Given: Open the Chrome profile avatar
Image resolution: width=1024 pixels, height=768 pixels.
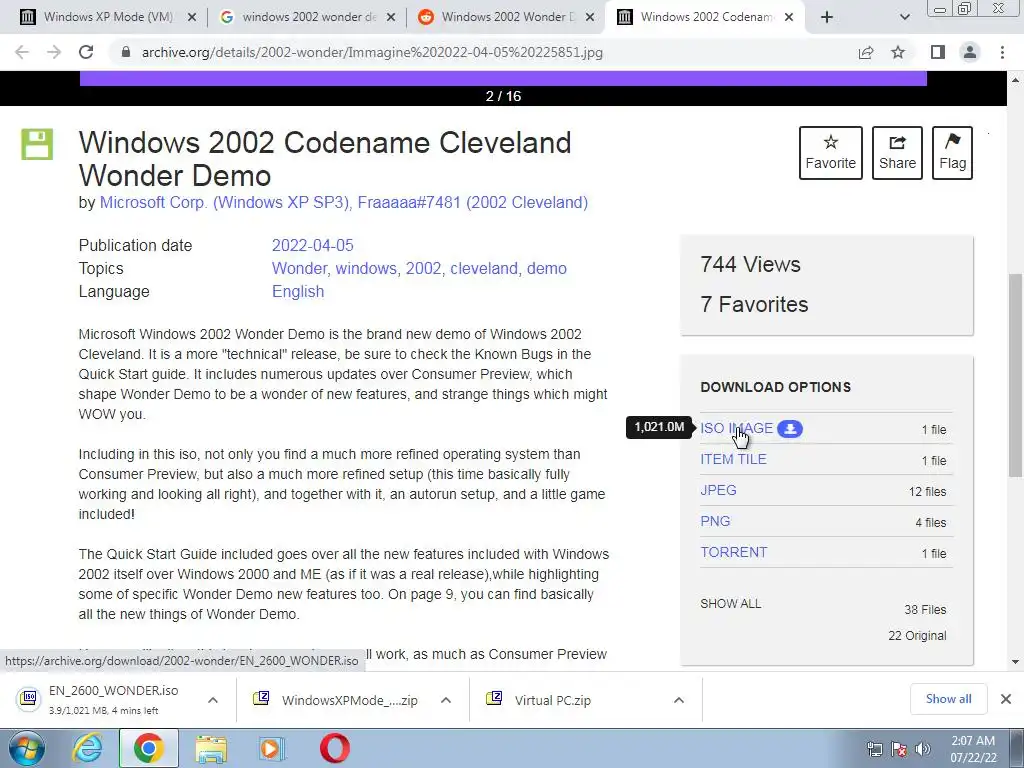Looking at the screenshot, I should point(970,52).
